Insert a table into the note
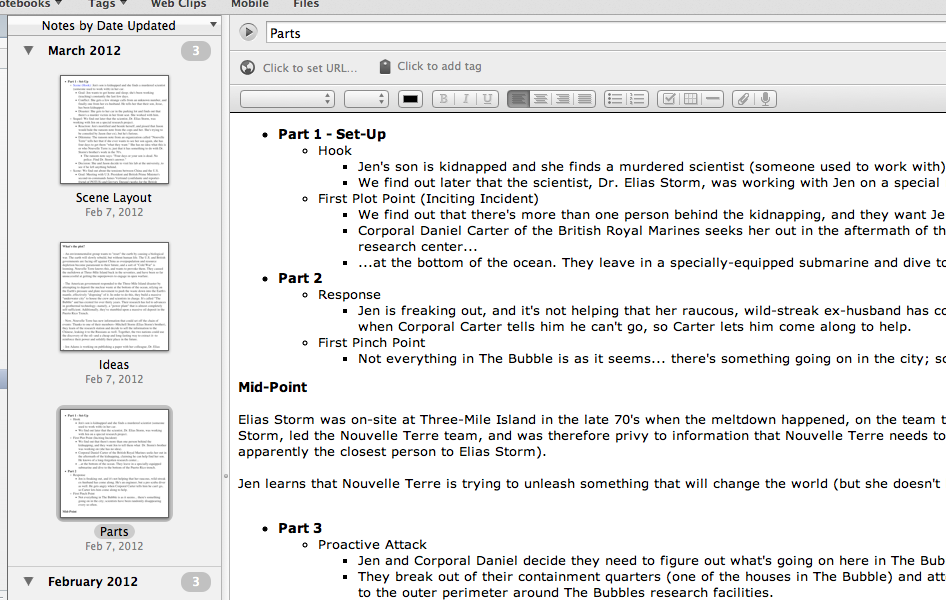The height and width of the screenshot is (600, 946). 691,99
